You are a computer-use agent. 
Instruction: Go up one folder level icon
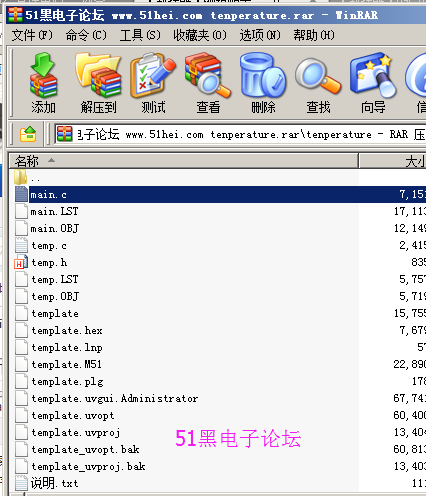pyautogui.click(x=28, y=134)
